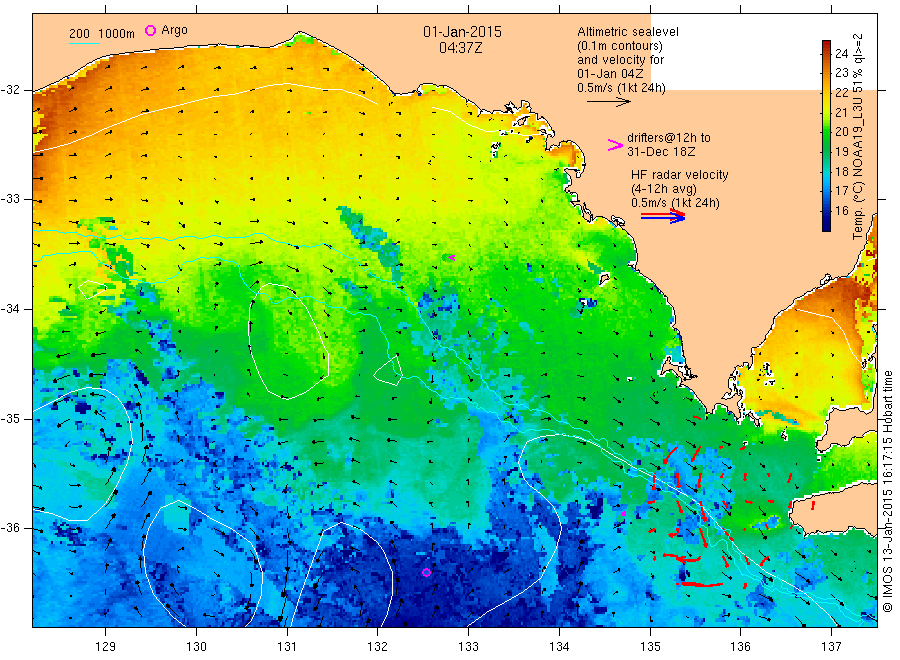
Task: Click the -35 latitude axis label
Action: tap(10, 418)
